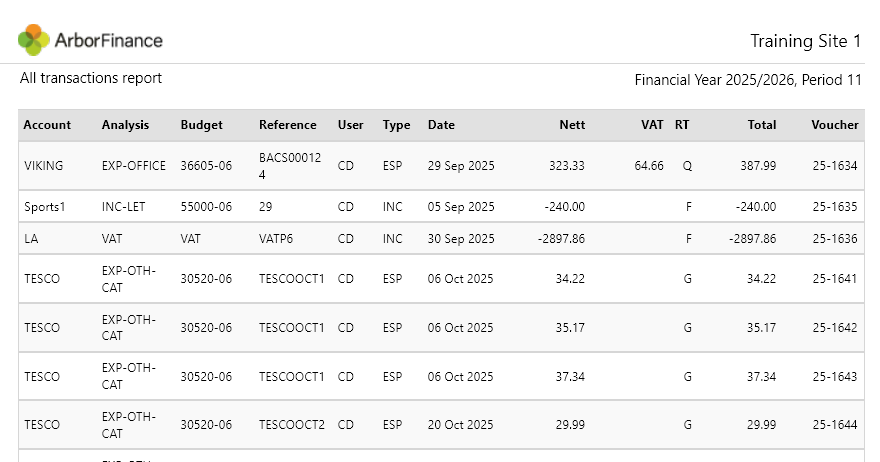Image resolution: width=880 pixels, height=462 pixels.
Task: Select voucher 25-1641 in TESCO row
Action: point(835,278)
